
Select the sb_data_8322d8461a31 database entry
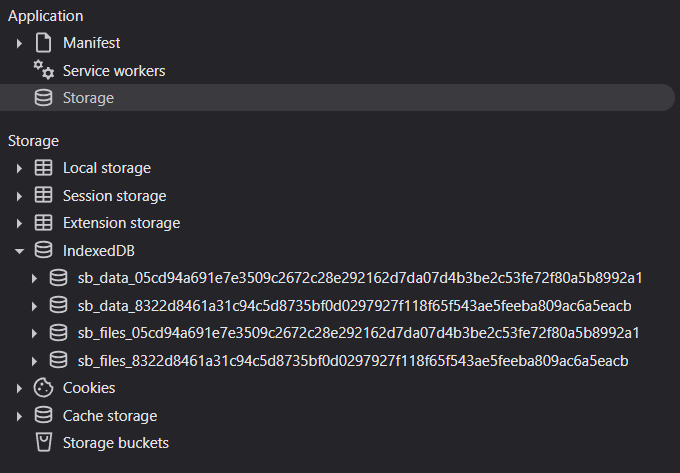point(354,305)
